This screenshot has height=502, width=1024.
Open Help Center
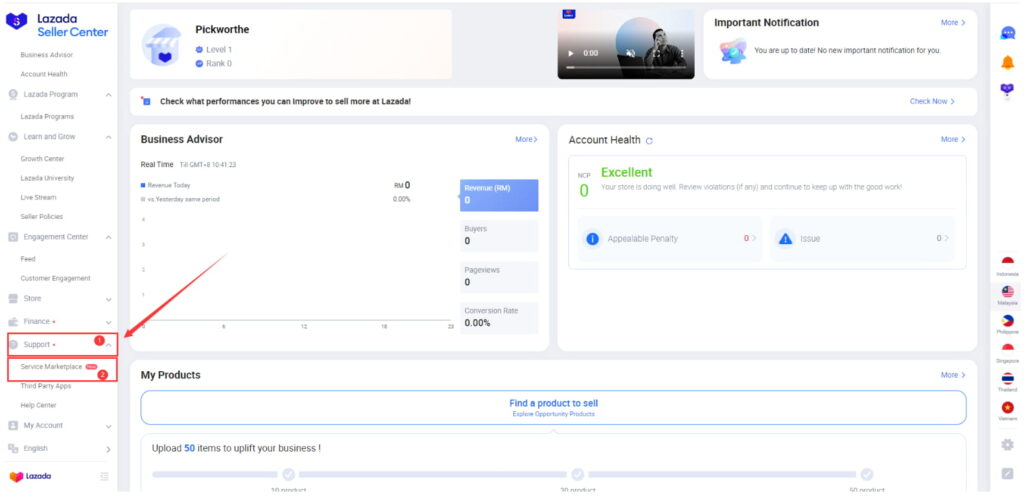(x=39, y=405)
